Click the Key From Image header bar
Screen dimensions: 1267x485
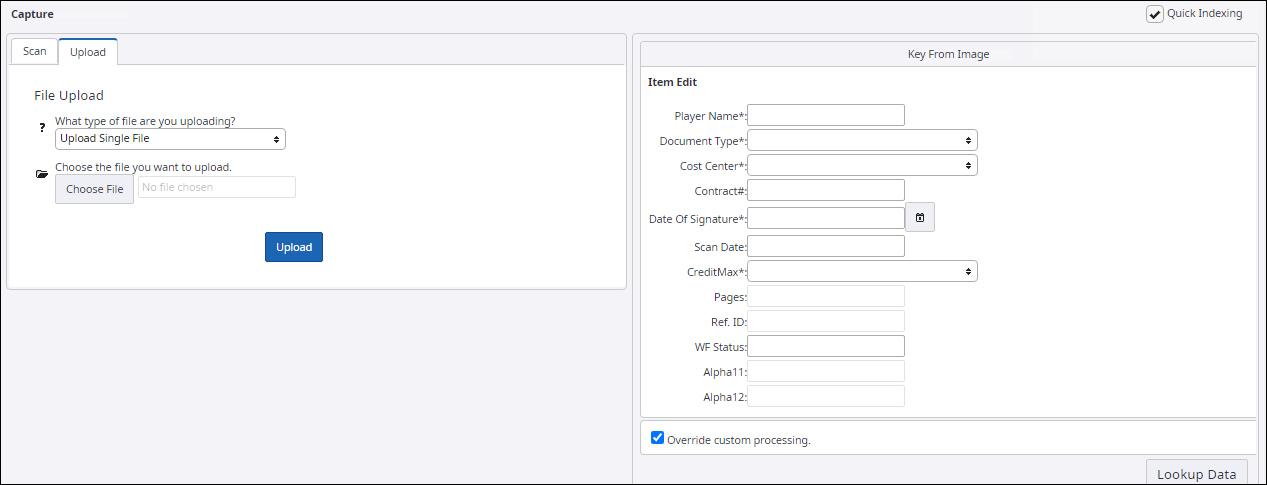[947, 54]
